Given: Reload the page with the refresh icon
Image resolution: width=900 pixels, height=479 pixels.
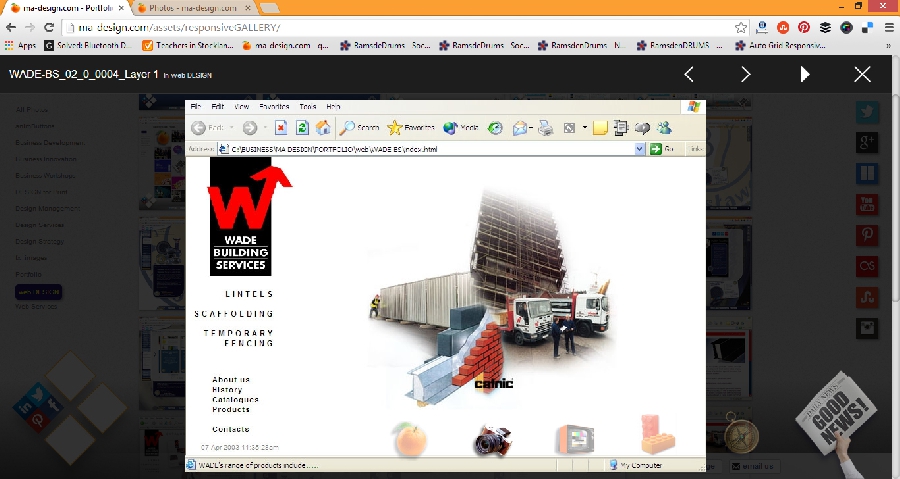Looking at the screenshot, I should [49, 28].
